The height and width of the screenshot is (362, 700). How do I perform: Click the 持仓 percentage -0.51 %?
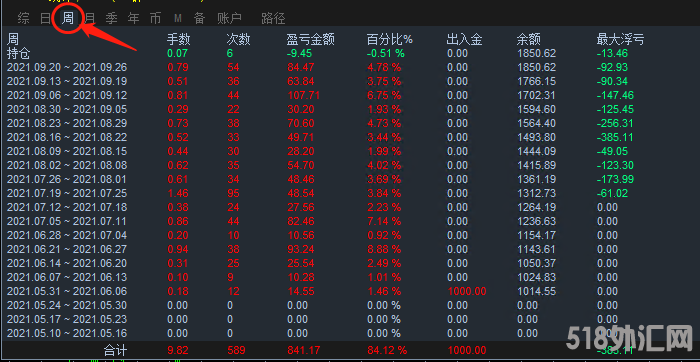pyautogui.click(x=385, y=54)
